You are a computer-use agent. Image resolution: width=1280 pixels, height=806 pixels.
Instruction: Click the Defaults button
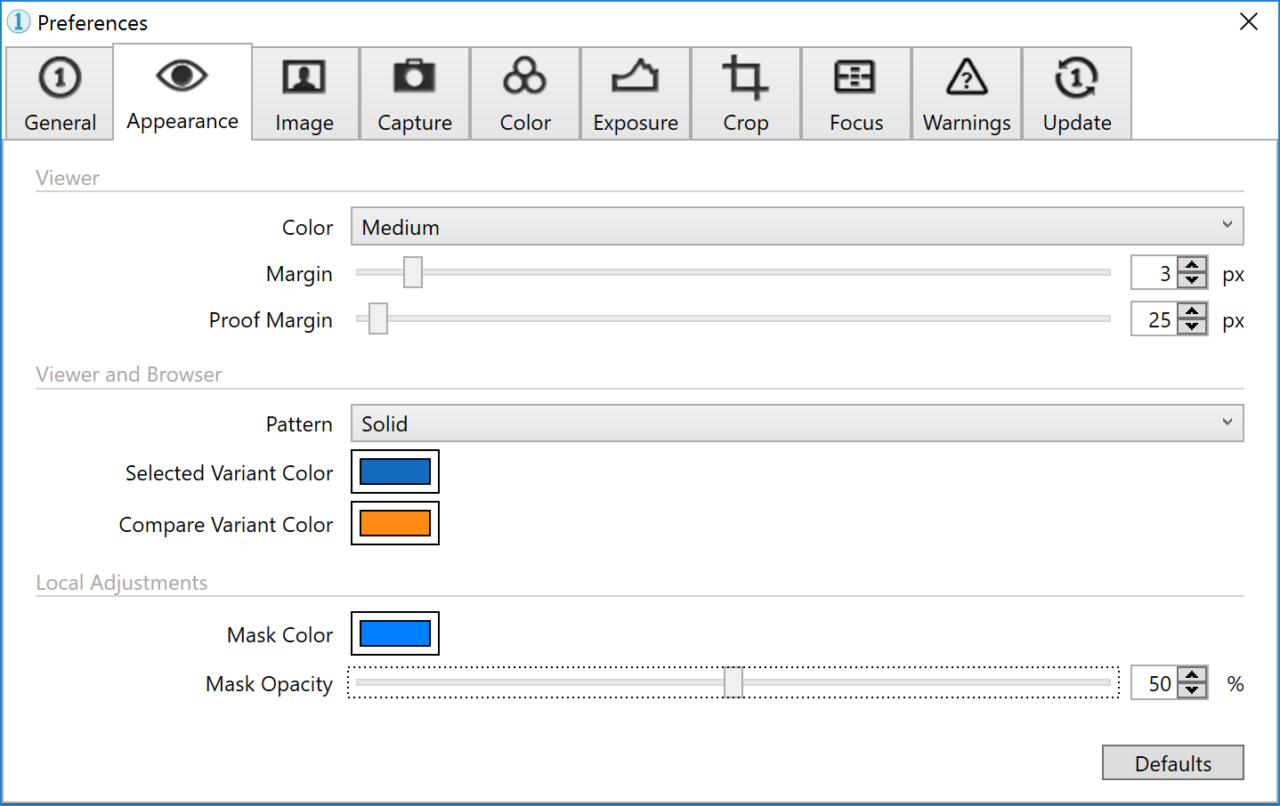[x=1173, y=762]
